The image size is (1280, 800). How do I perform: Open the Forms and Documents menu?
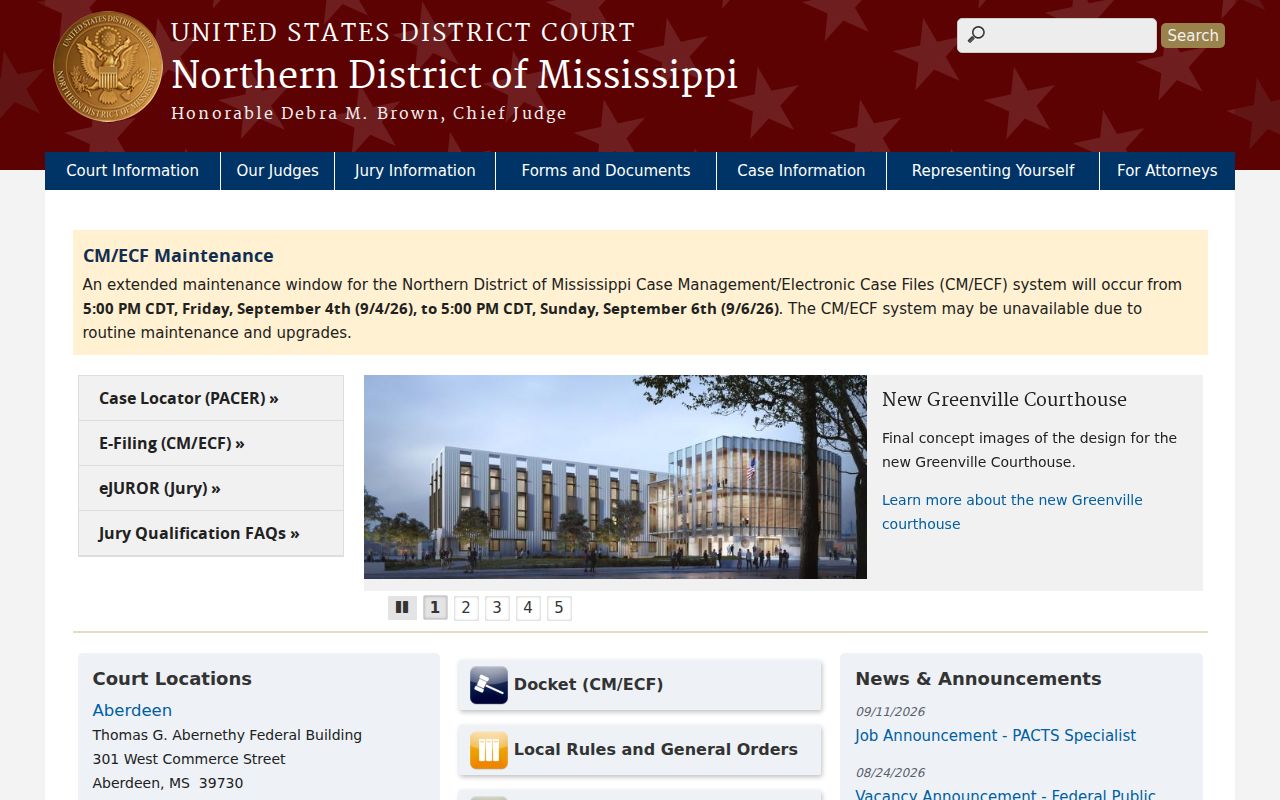coord(606,171)
